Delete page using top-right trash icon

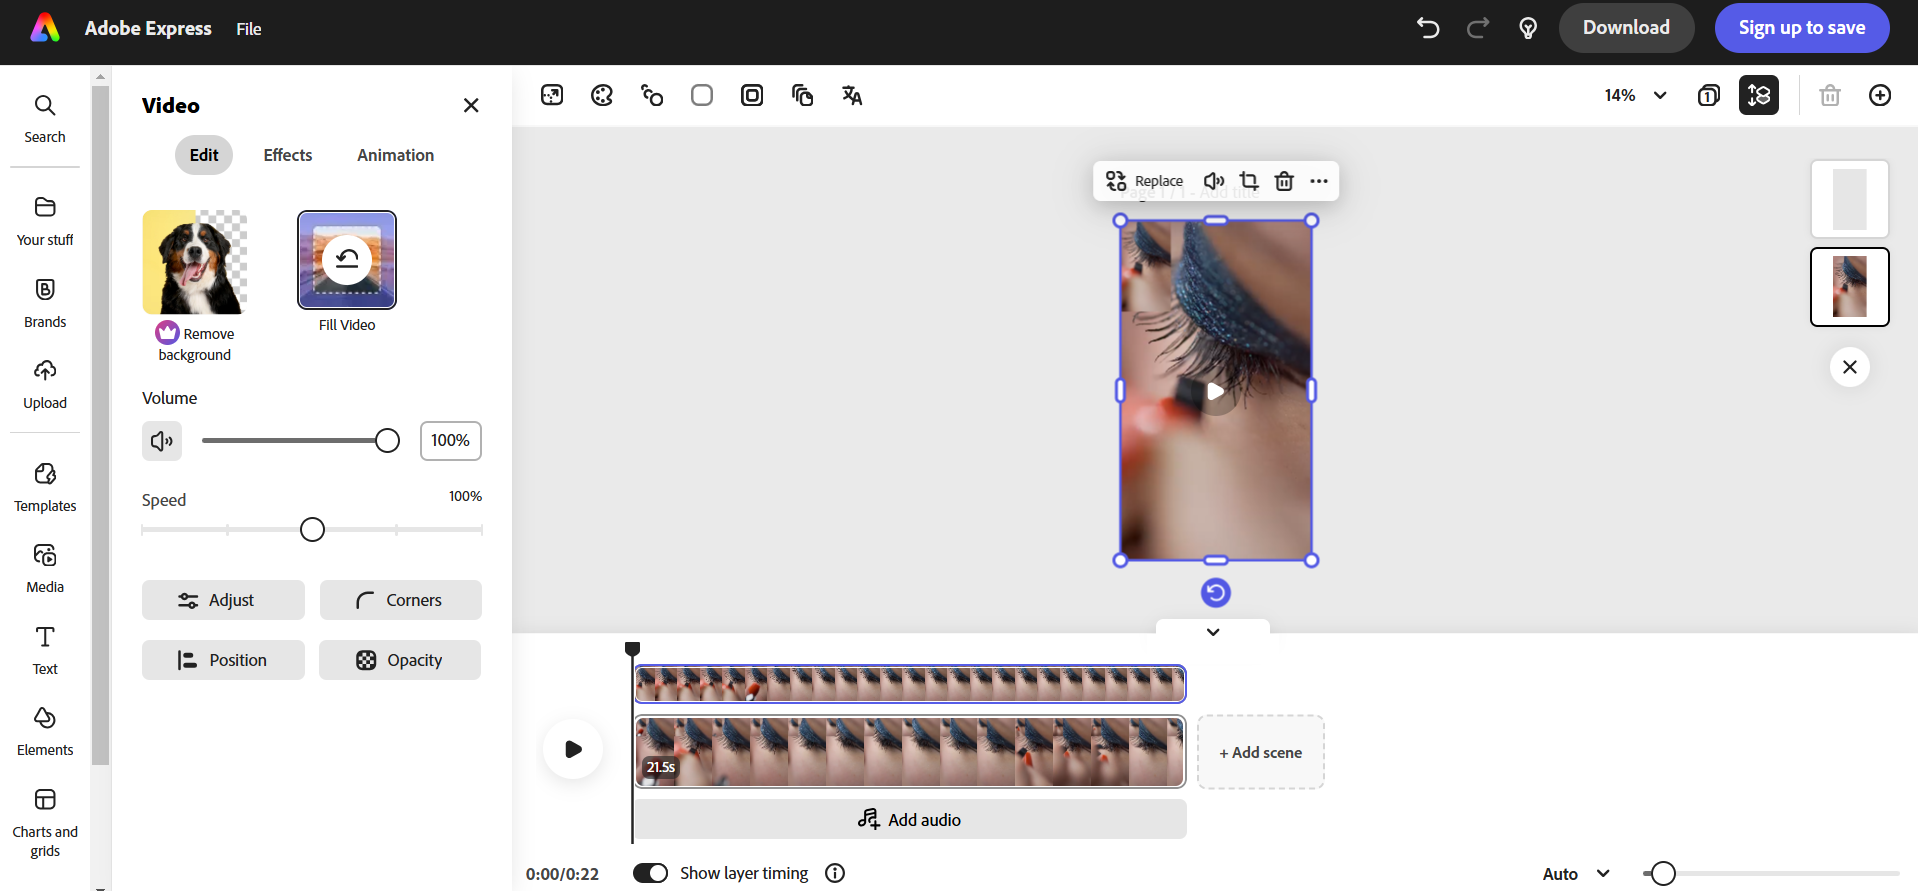click(x=1830, y=95)
